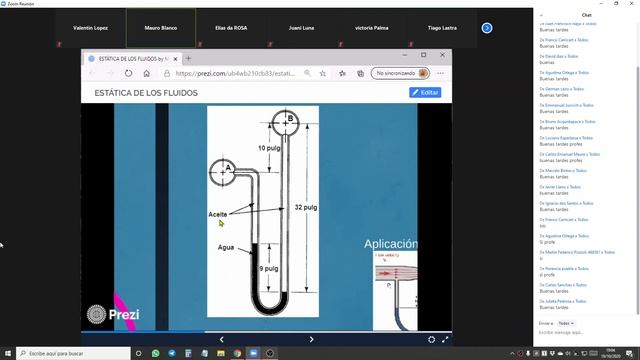Reload the Prezi page
The width and height of the screenshot is (640, 360).
[129, 73]
